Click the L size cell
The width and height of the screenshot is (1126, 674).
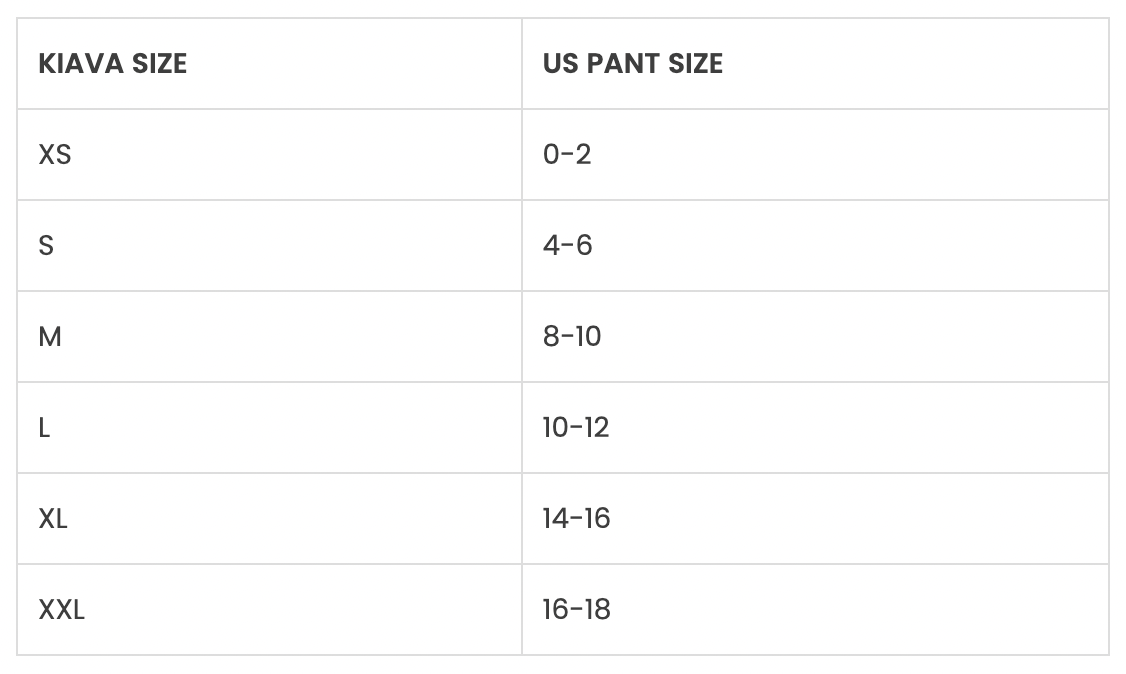point(44,428)
